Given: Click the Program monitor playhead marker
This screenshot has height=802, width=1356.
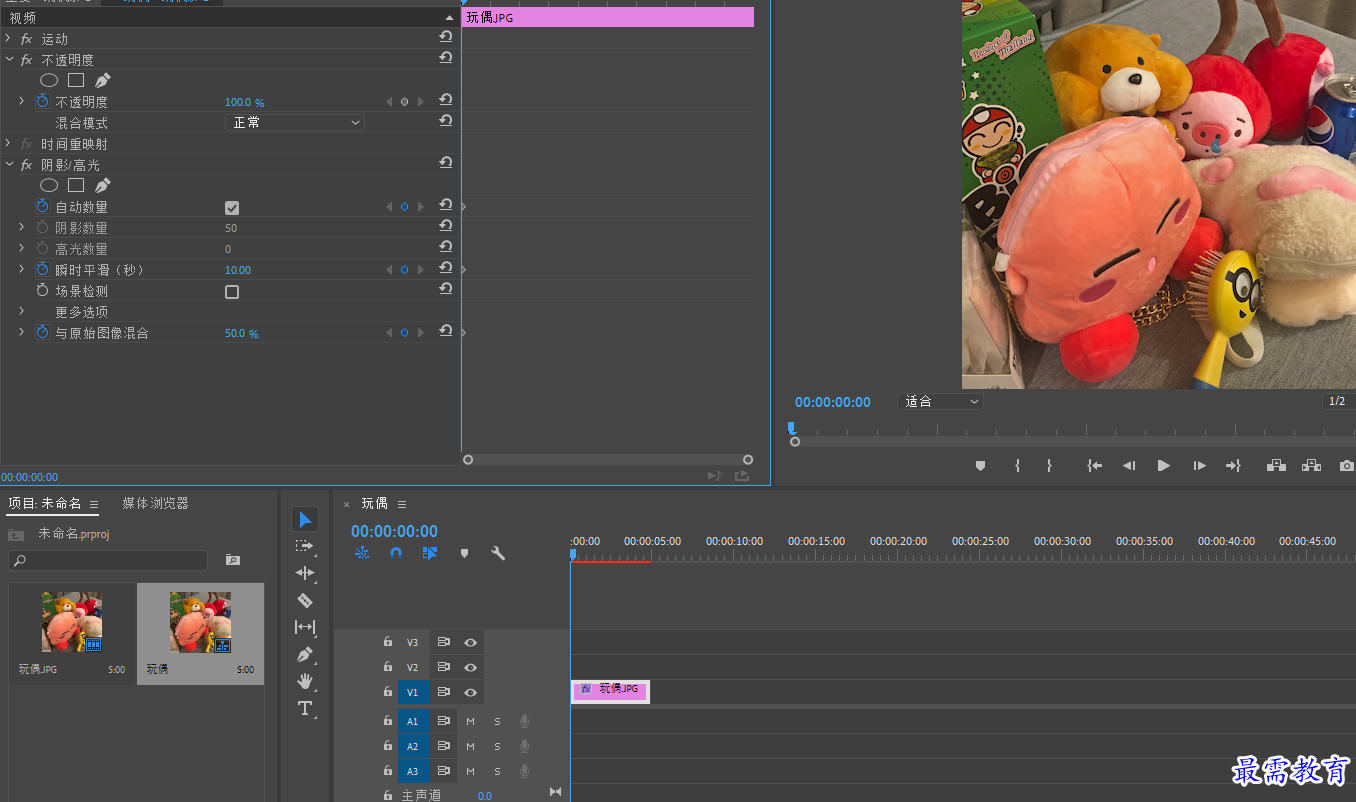Looking at the screenshot, I should click(790, 427).
